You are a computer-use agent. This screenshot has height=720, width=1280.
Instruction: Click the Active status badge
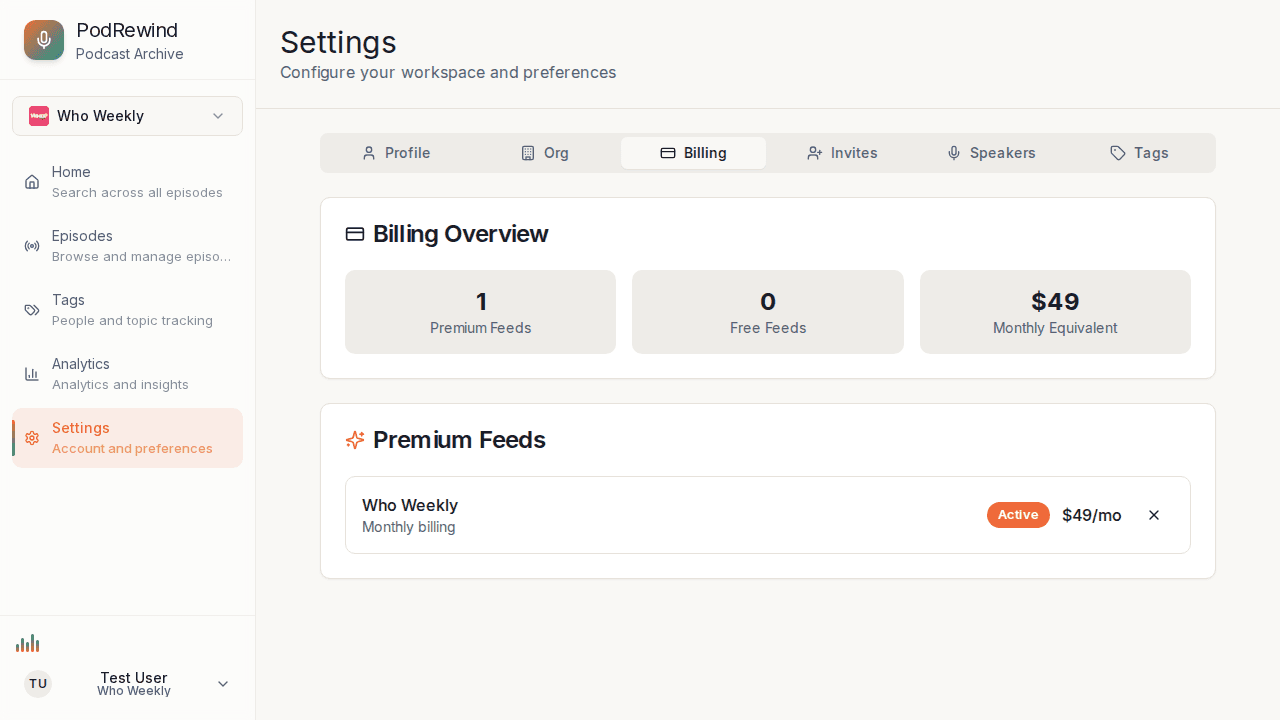1018,514
